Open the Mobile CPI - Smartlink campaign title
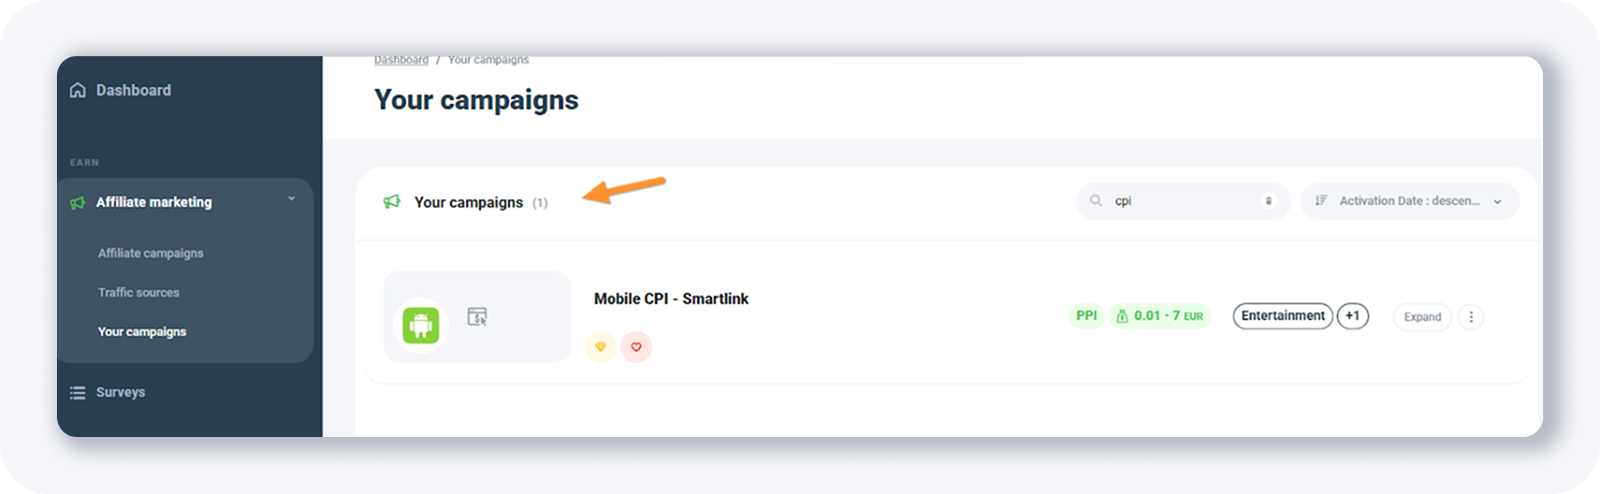This screenshot has height=494, width=1600. coord(671,299)
